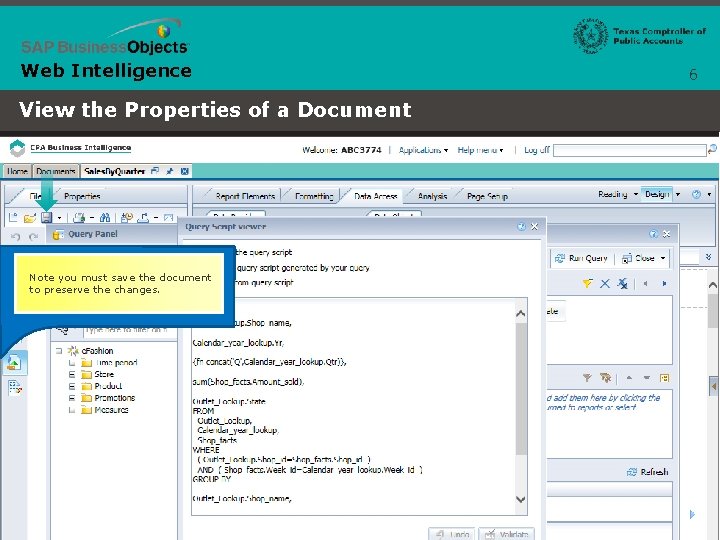Redo the last action
The height and width of the screenshot is (540, 720).
(34, 236)
